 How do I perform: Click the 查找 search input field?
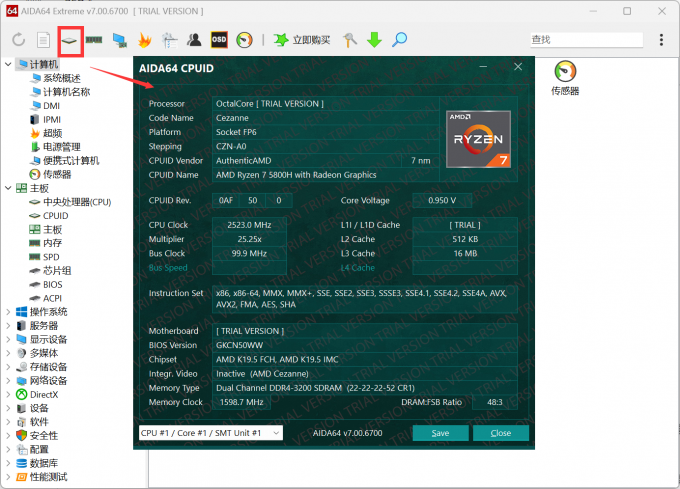(586, 40)
